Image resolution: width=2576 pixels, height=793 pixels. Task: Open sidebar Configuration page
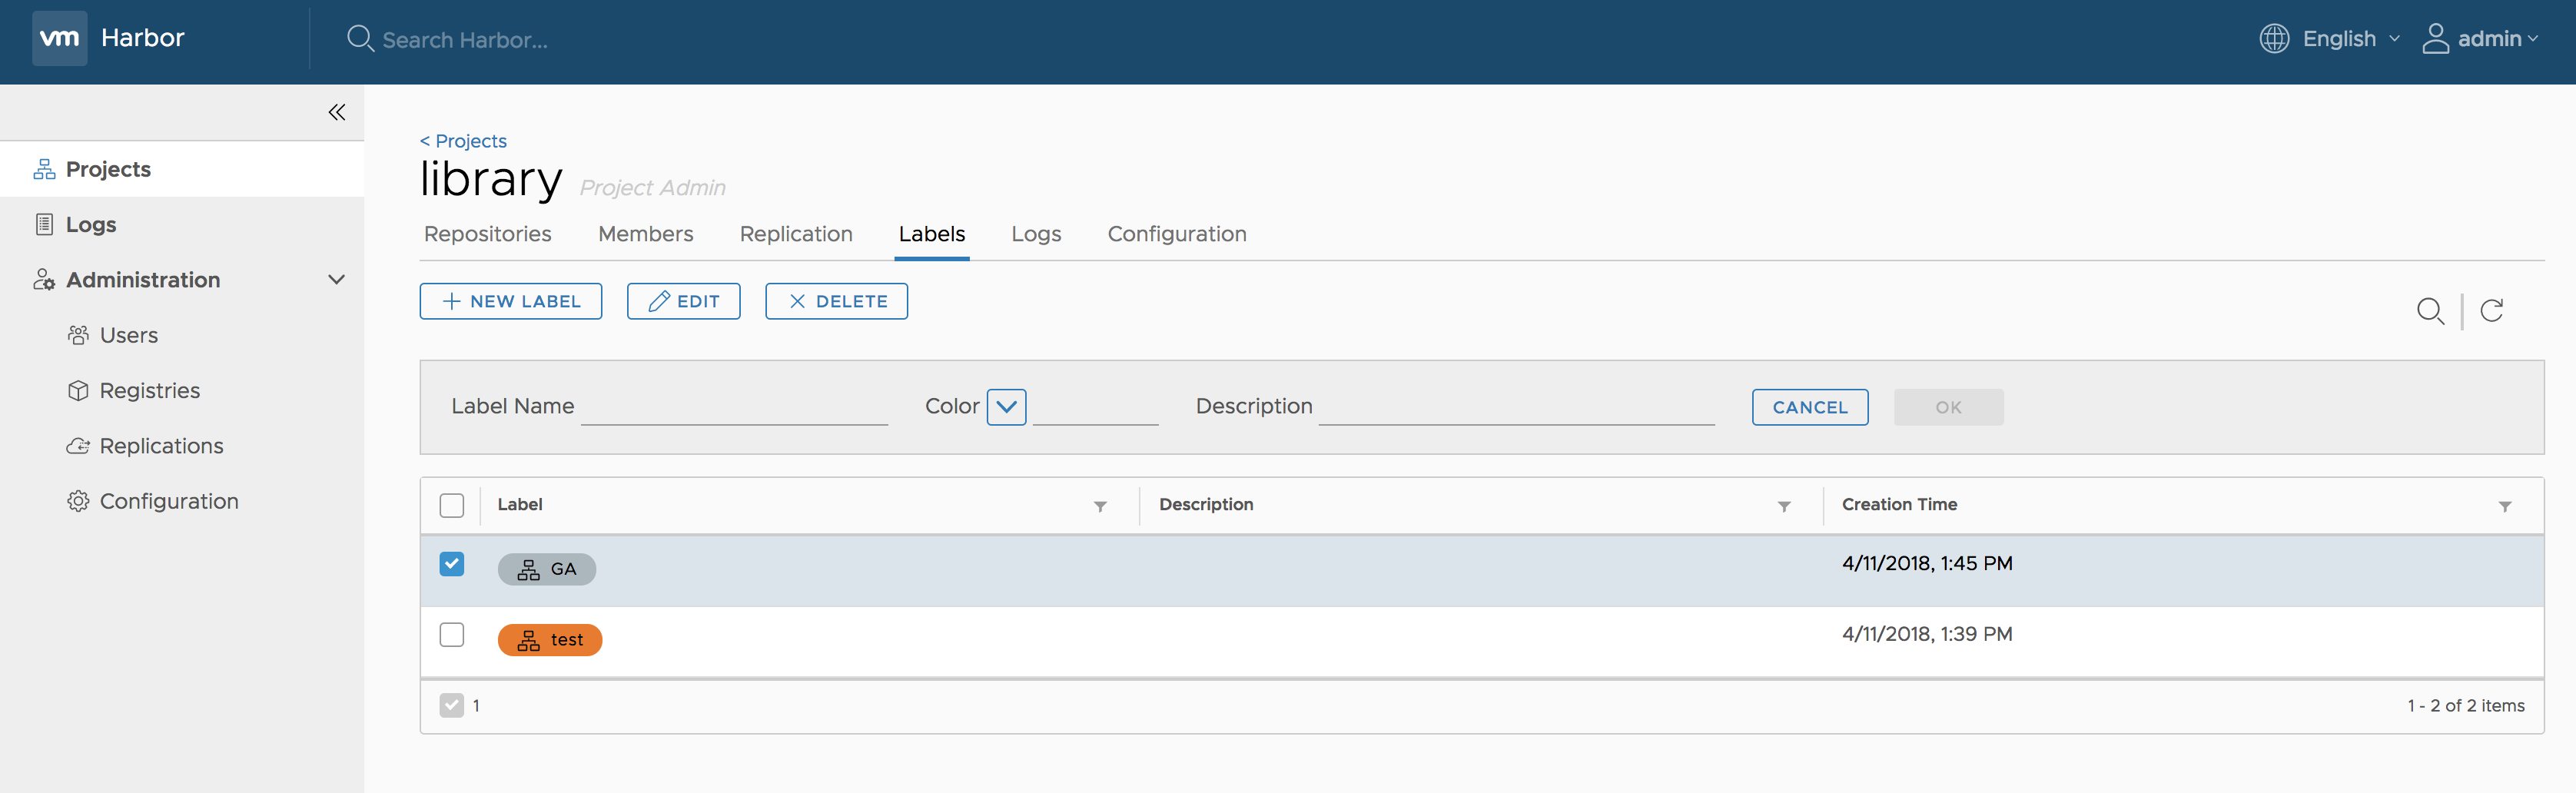169,501
